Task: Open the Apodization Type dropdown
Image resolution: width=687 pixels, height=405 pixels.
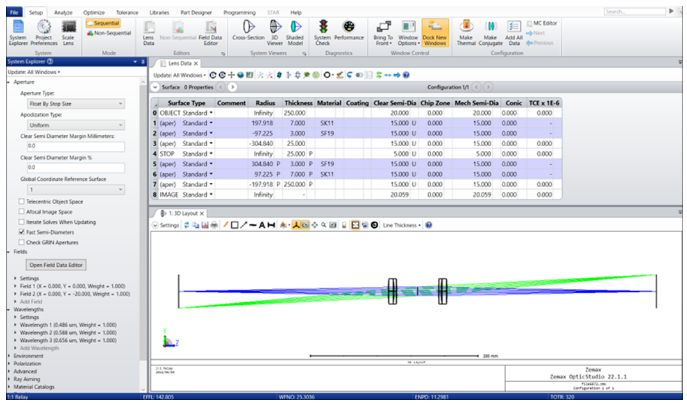Action: click(x=76, y=125)
